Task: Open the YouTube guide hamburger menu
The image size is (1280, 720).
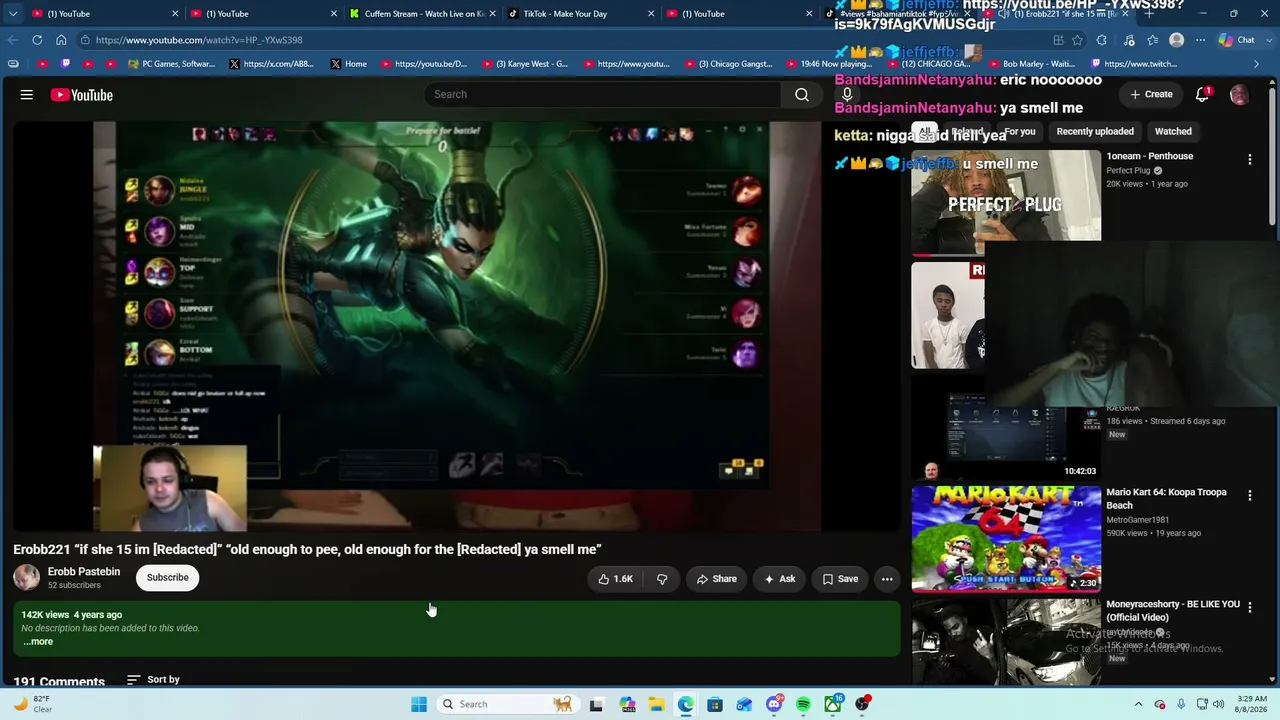Action: (27, 95)
